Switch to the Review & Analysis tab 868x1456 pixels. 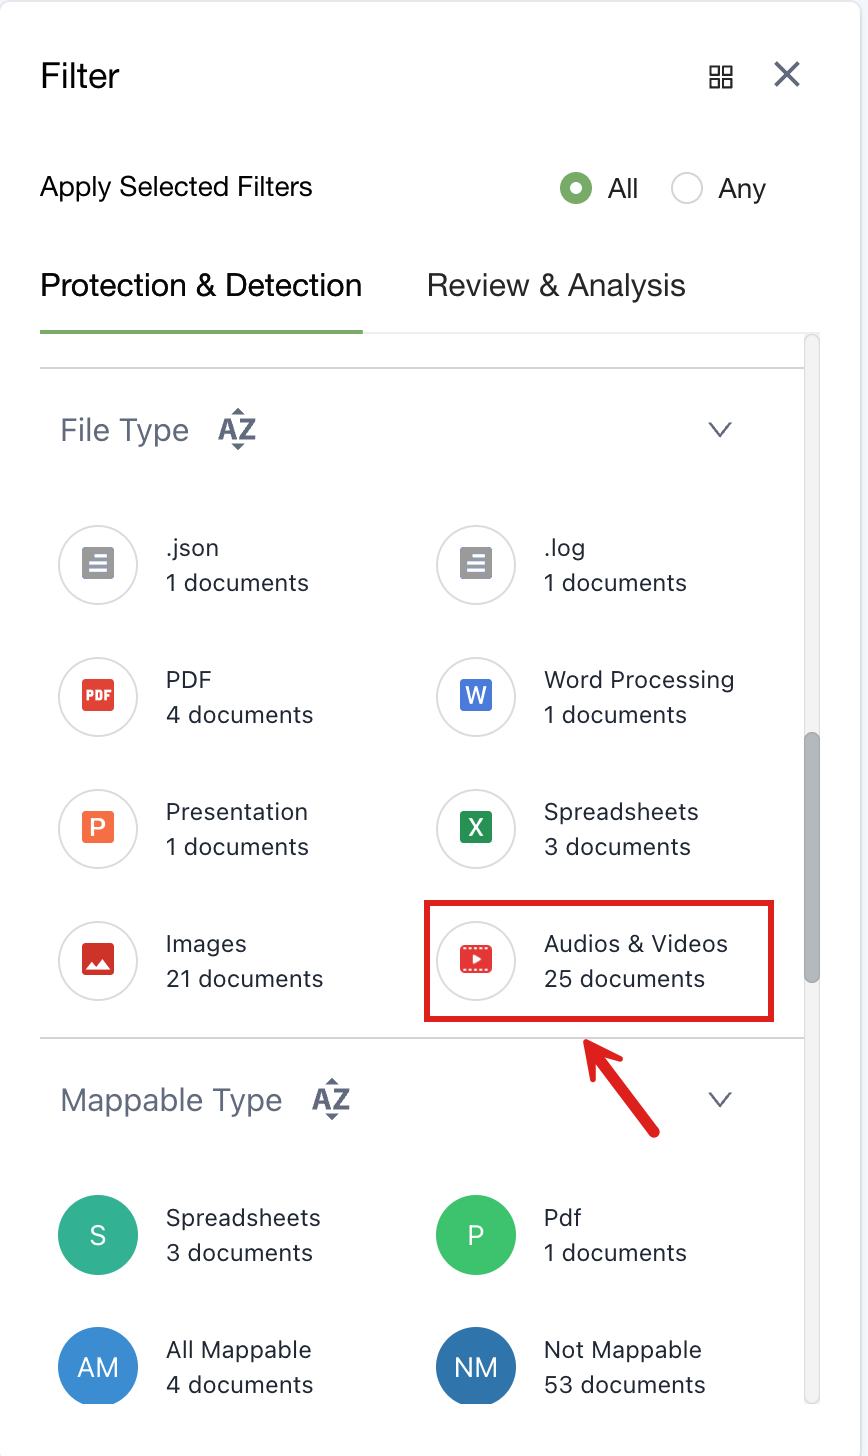point(556,286)
